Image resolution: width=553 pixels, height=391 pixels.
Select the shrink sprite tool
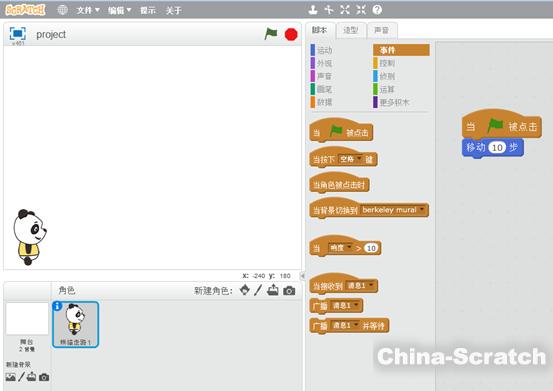(x=361, y=10)
